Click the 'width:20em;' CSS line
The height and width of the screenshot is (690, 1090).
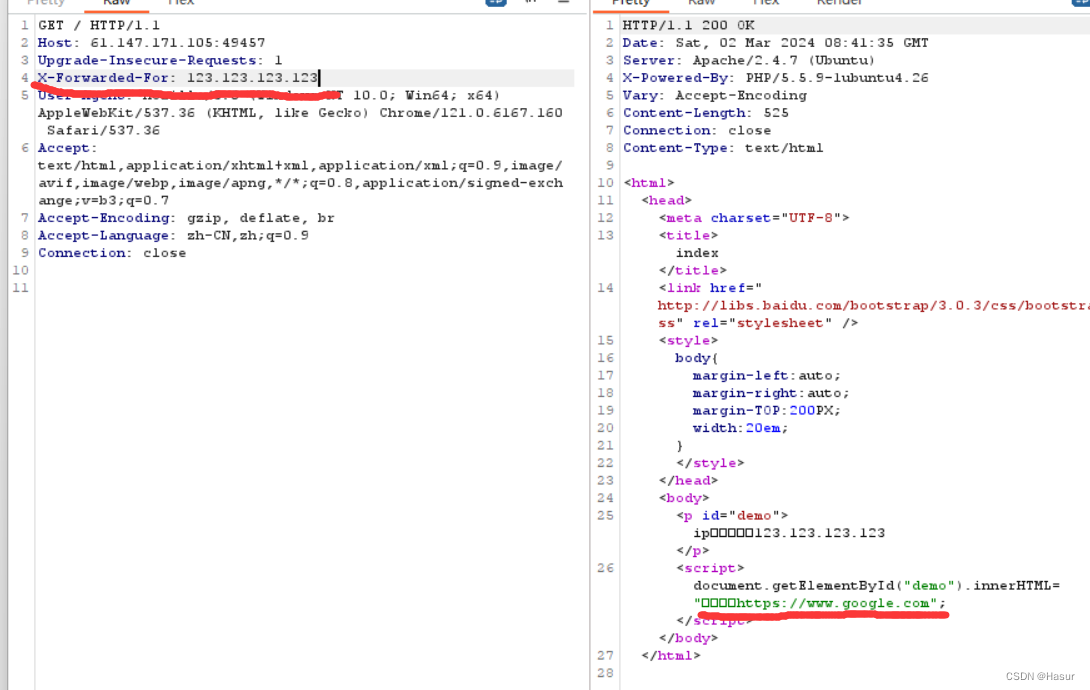740,427
